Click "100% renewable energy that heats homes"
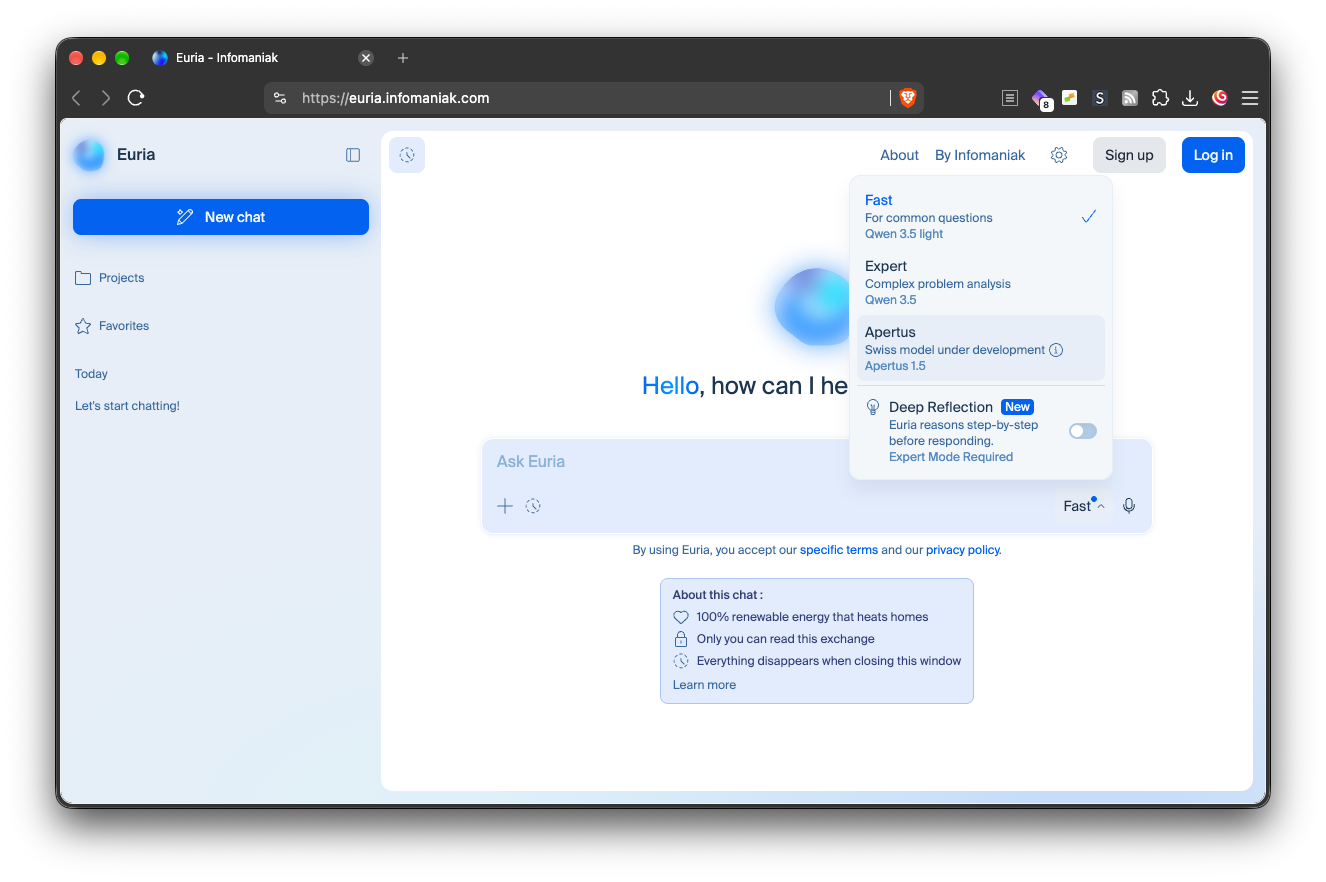 tap(812, 617)
